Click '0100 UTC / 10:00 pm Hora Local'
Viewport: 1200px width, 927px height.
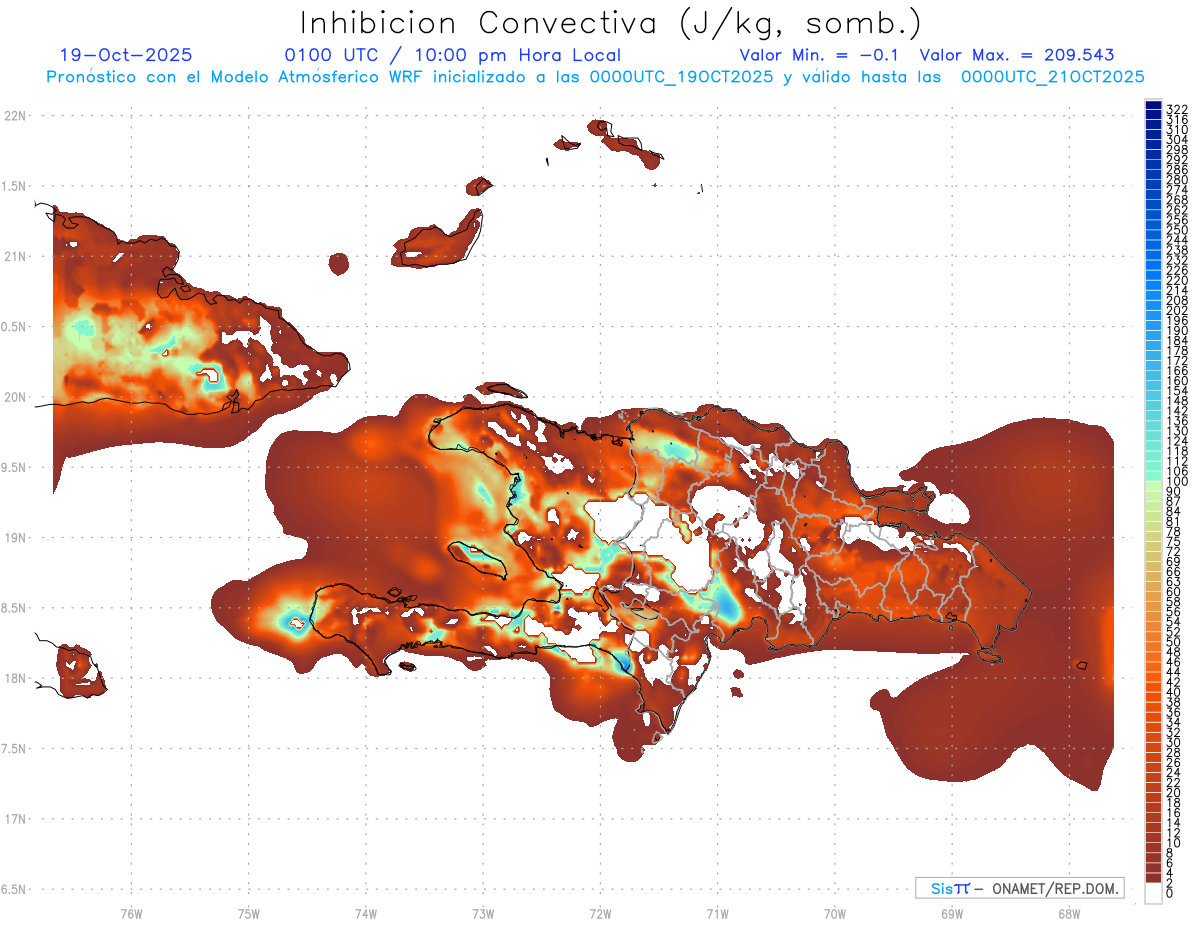[x=452, y=56]
